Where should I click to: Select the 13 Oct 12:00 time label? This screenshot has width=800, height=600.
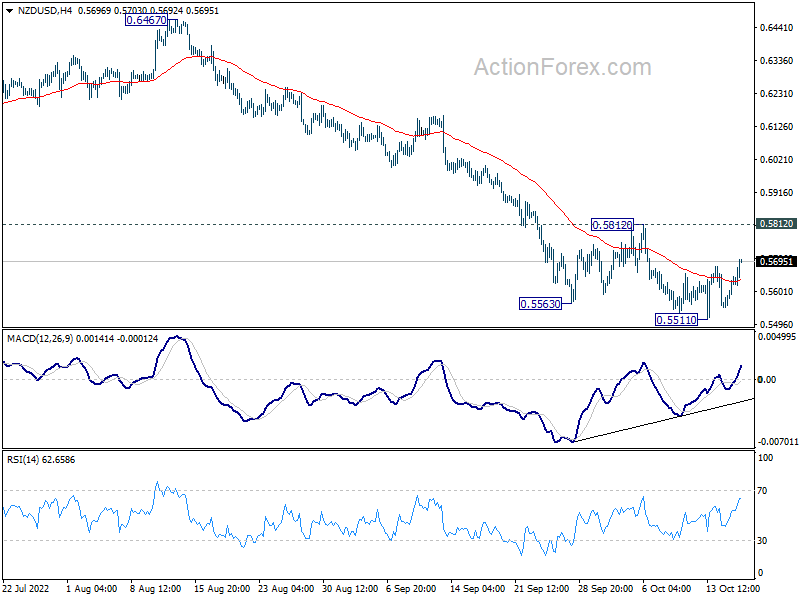click(733, 589)
